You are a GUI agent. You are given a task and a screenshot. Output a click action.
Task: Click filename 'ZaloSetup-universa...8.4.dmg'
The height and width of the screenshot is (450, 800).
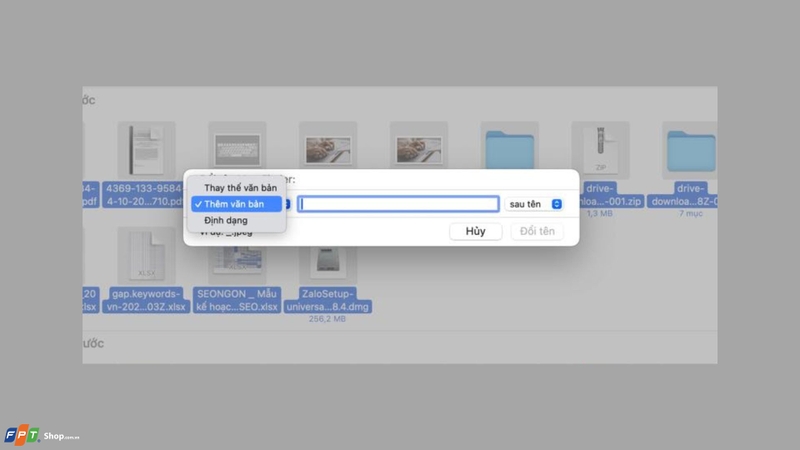point(328,300)
